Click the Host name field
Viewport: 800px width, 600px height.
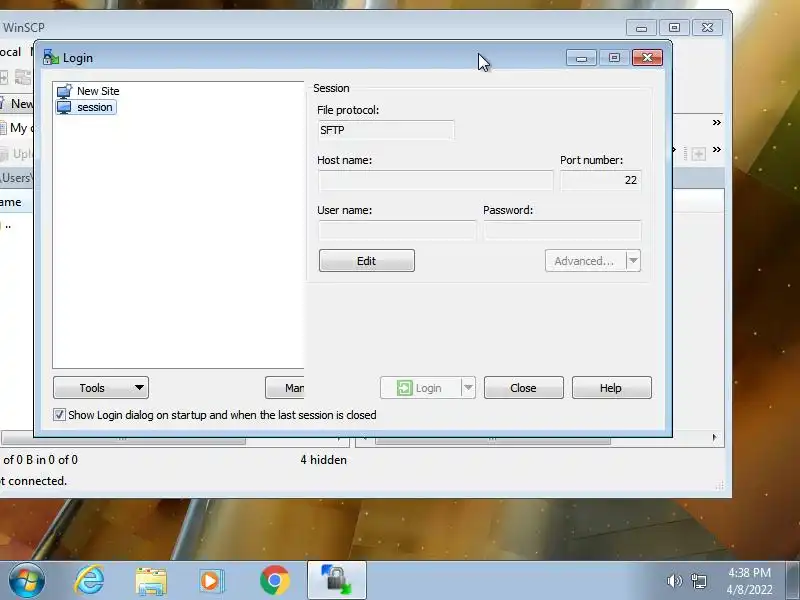[436, 180]
